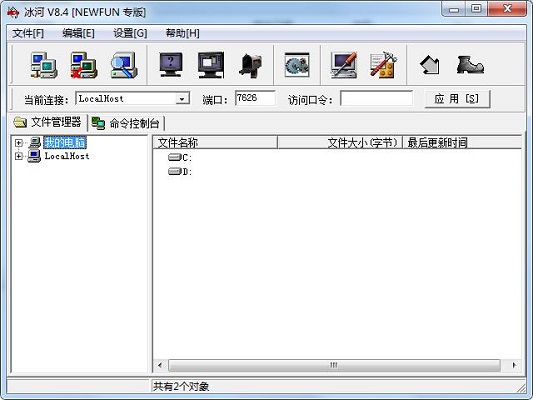
Task: Click the delete host icon with red X
Action: point(84,65)
